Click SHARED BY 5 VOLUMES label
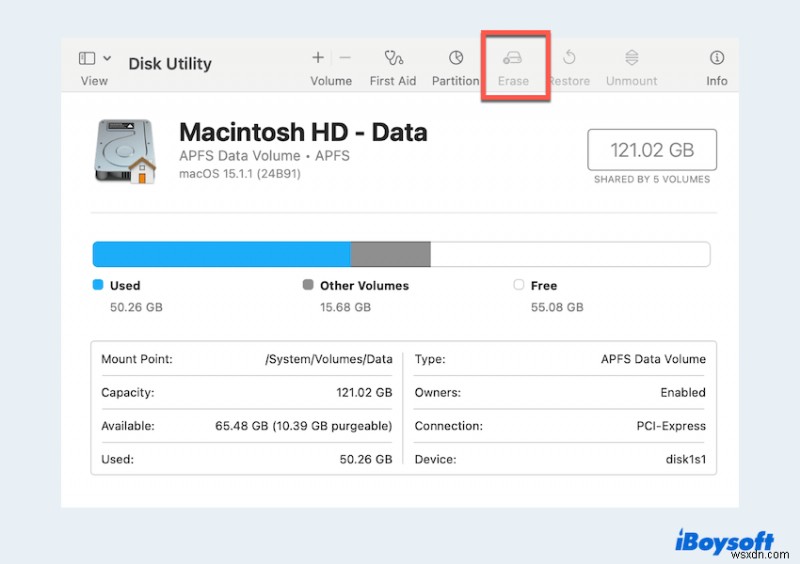The width and height of the screenshot is (800, 564). [x=652, y=180]
